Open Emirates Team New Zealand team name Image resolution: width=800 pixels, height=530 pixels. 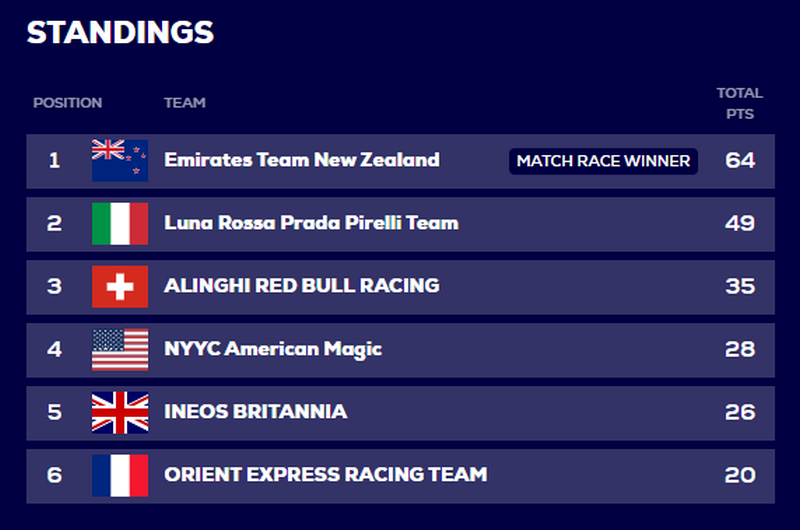(302, 160)
